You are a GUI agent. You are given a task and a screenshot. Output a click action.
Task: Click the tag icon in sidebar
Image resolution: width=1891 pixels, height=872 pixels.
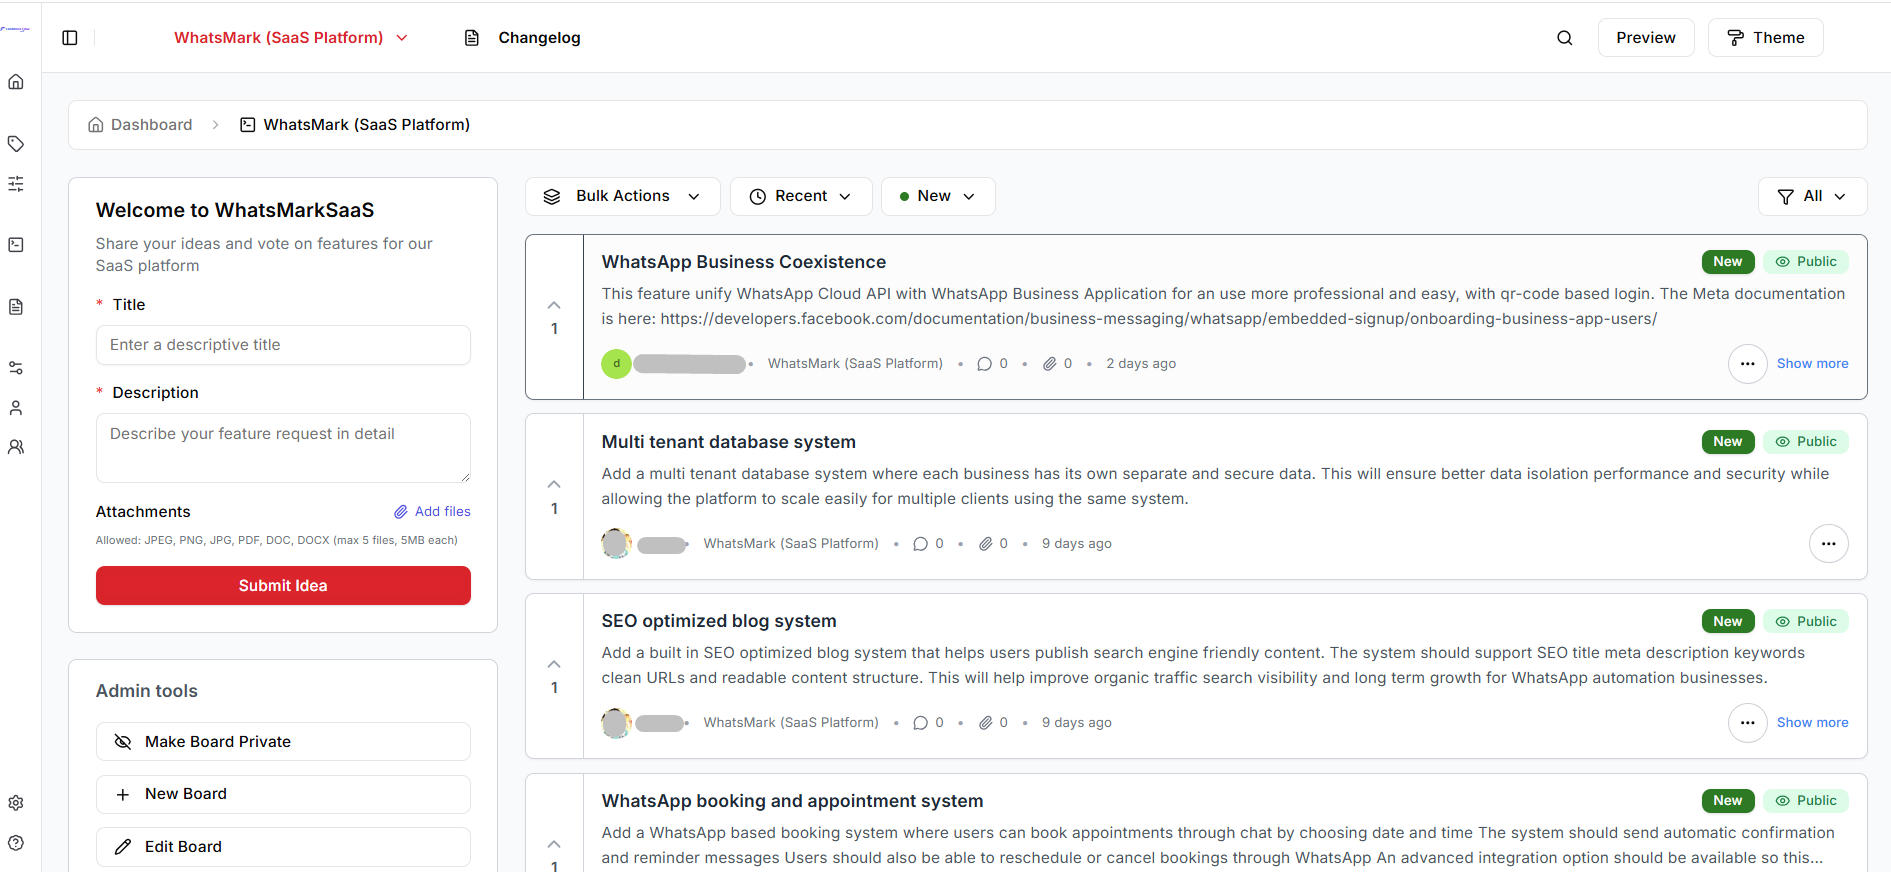(16, 144)
